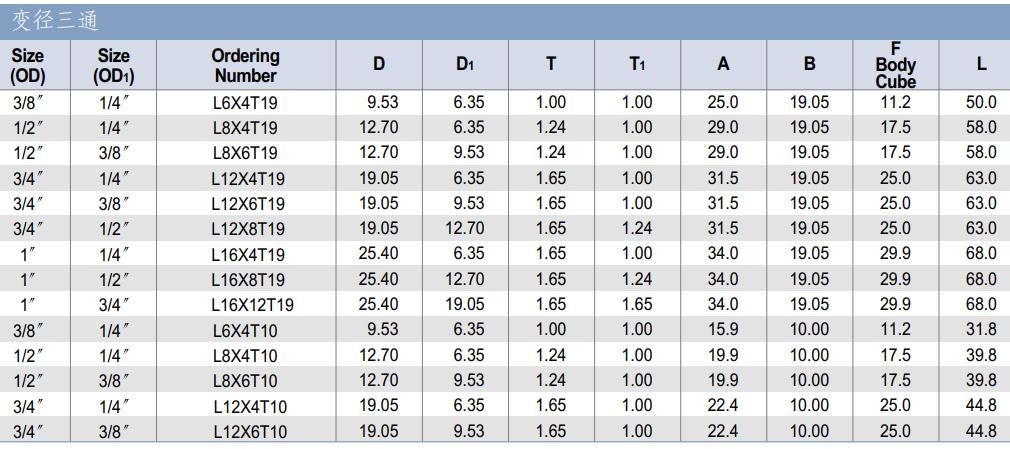
Task: Select the B column header
Action: 810,64
